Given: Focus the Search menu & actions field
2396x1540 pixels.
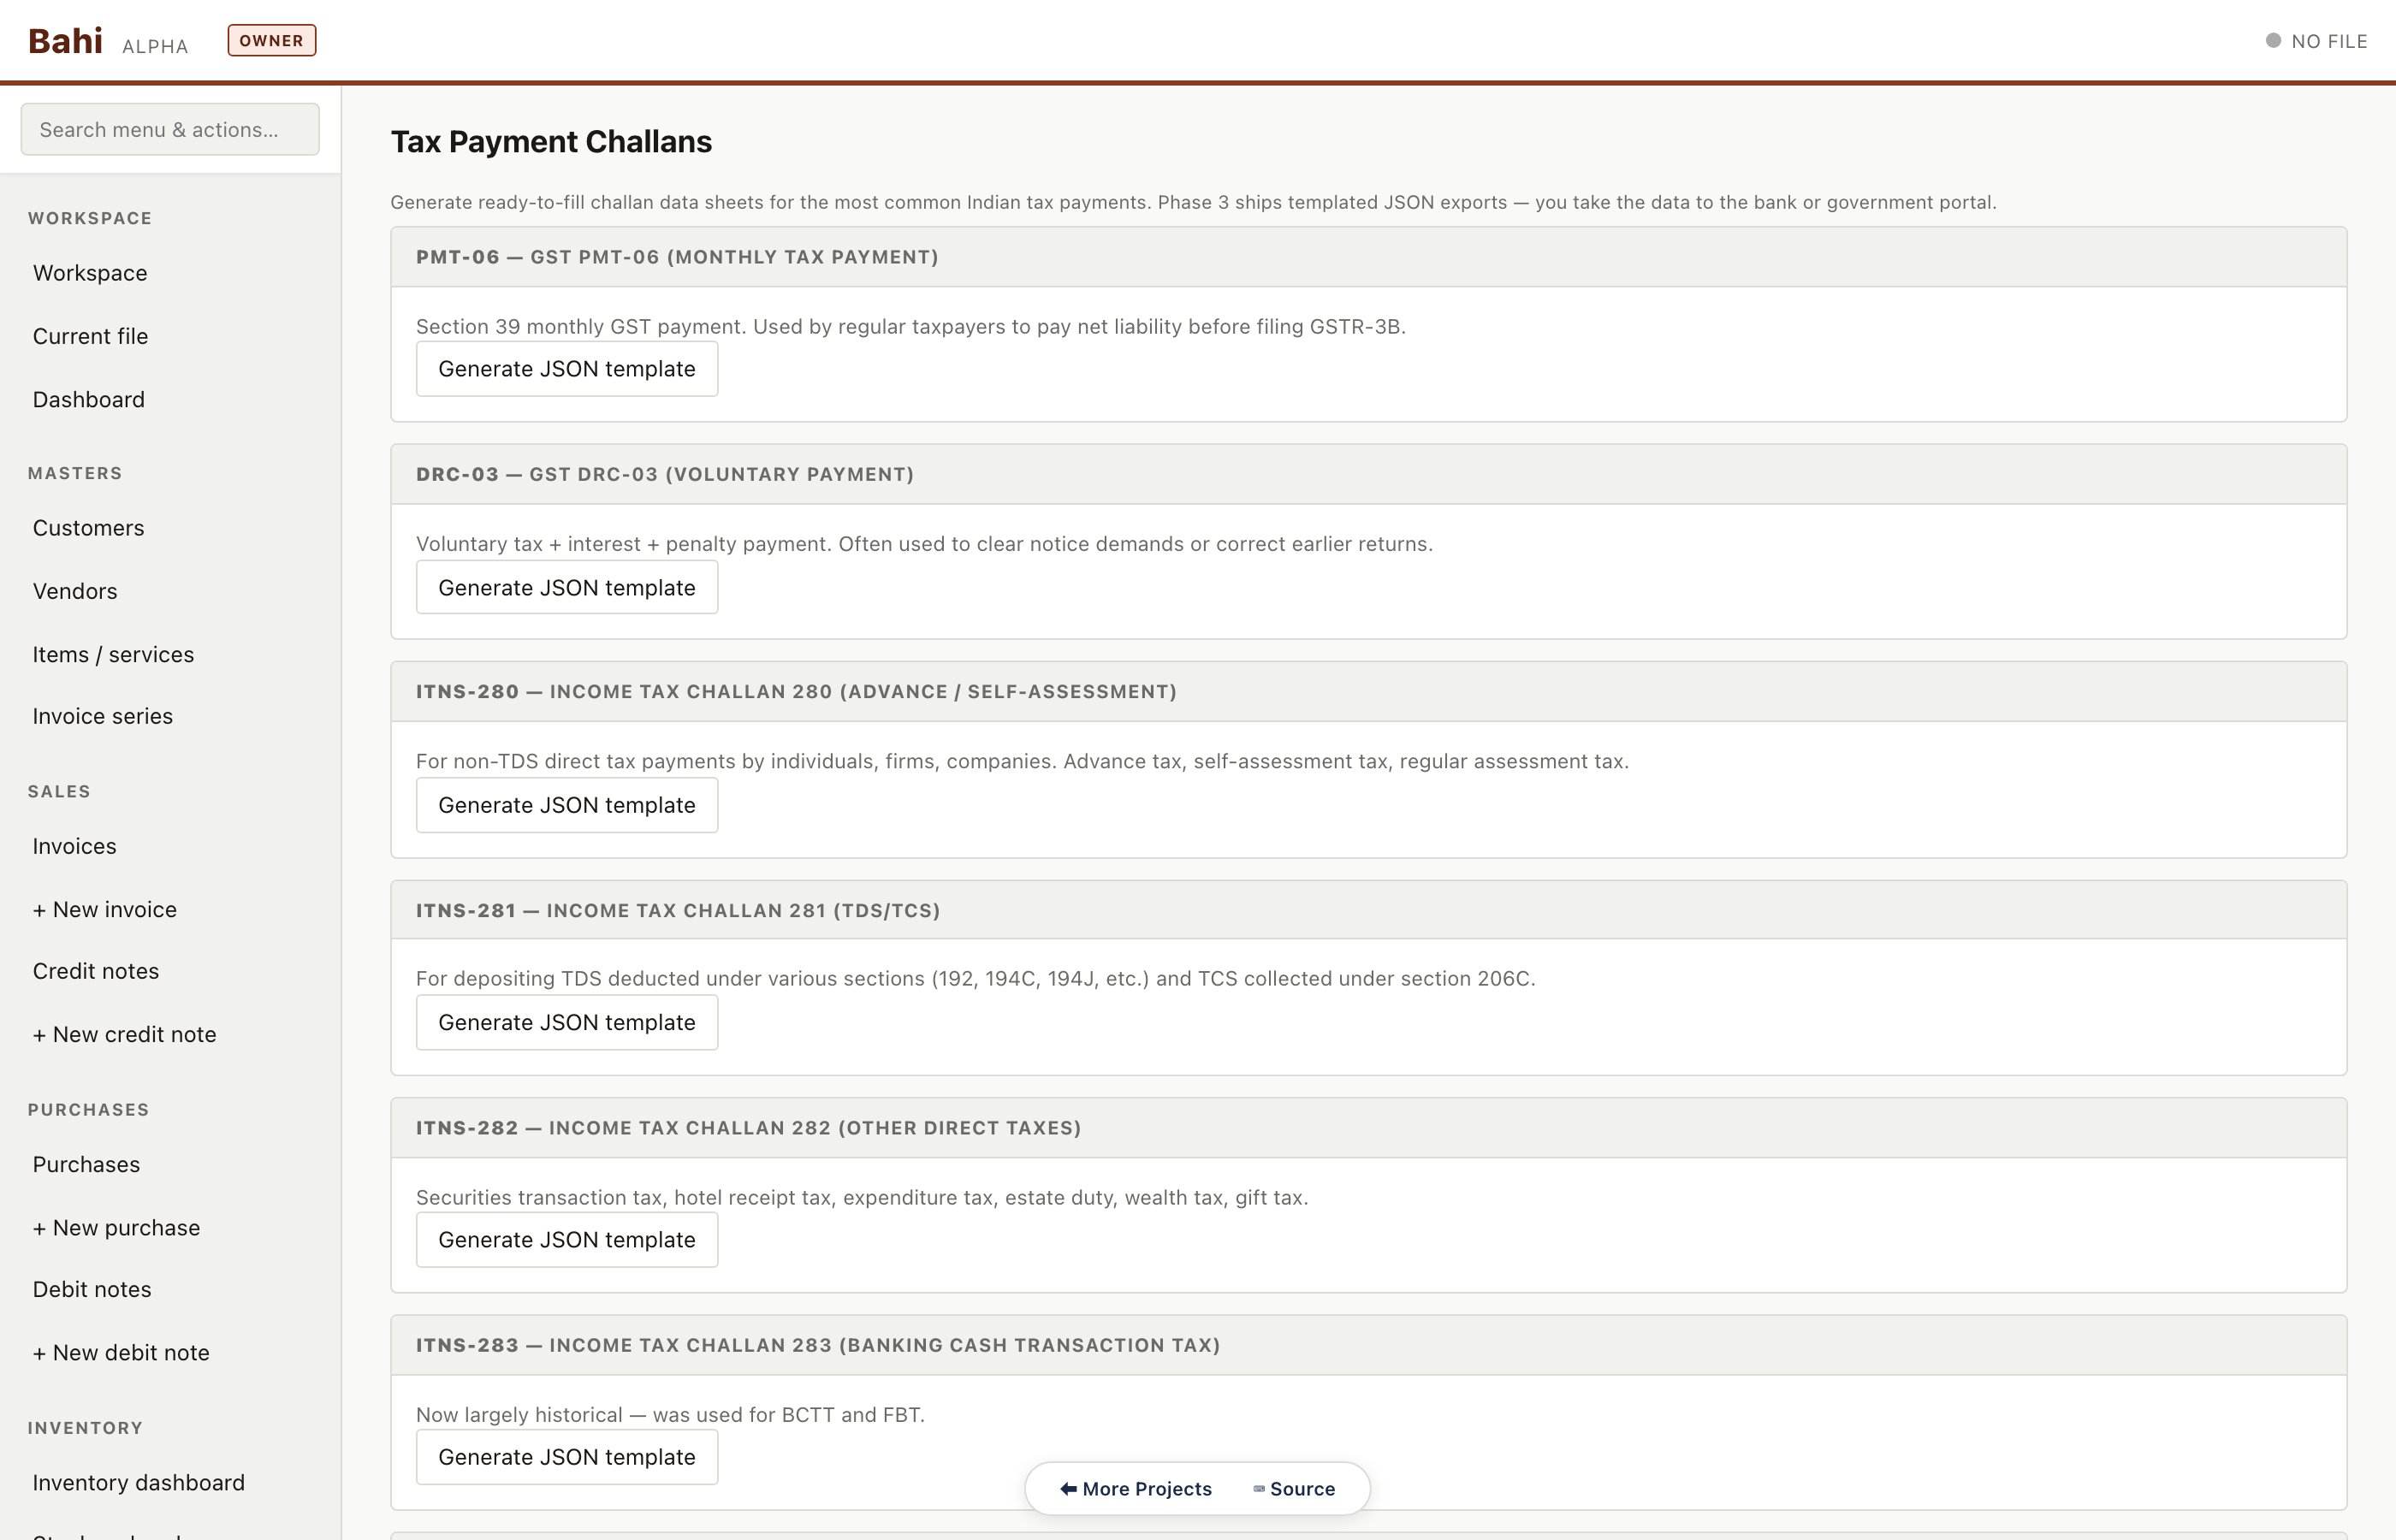Looking at the screenshot, I should pyautogui.click(x=170, y=129).
